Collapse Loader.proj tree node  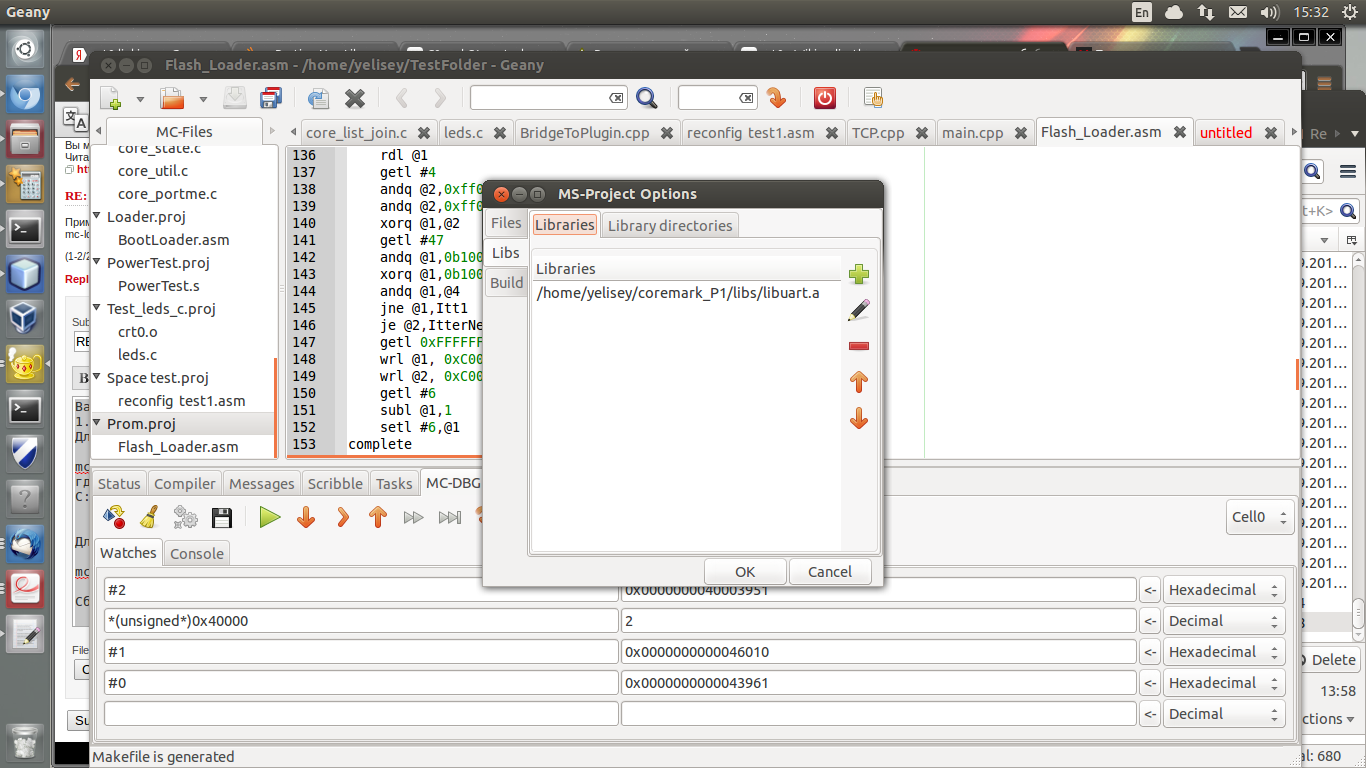(x=98, y=217)
